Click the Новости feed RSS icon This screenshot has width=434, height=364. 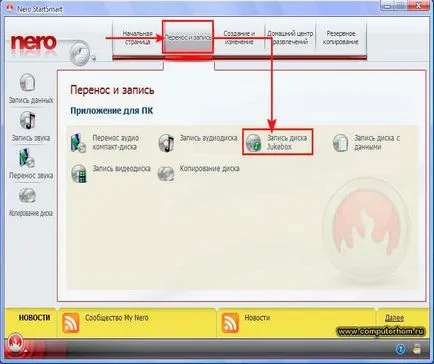tap(230, 323)
